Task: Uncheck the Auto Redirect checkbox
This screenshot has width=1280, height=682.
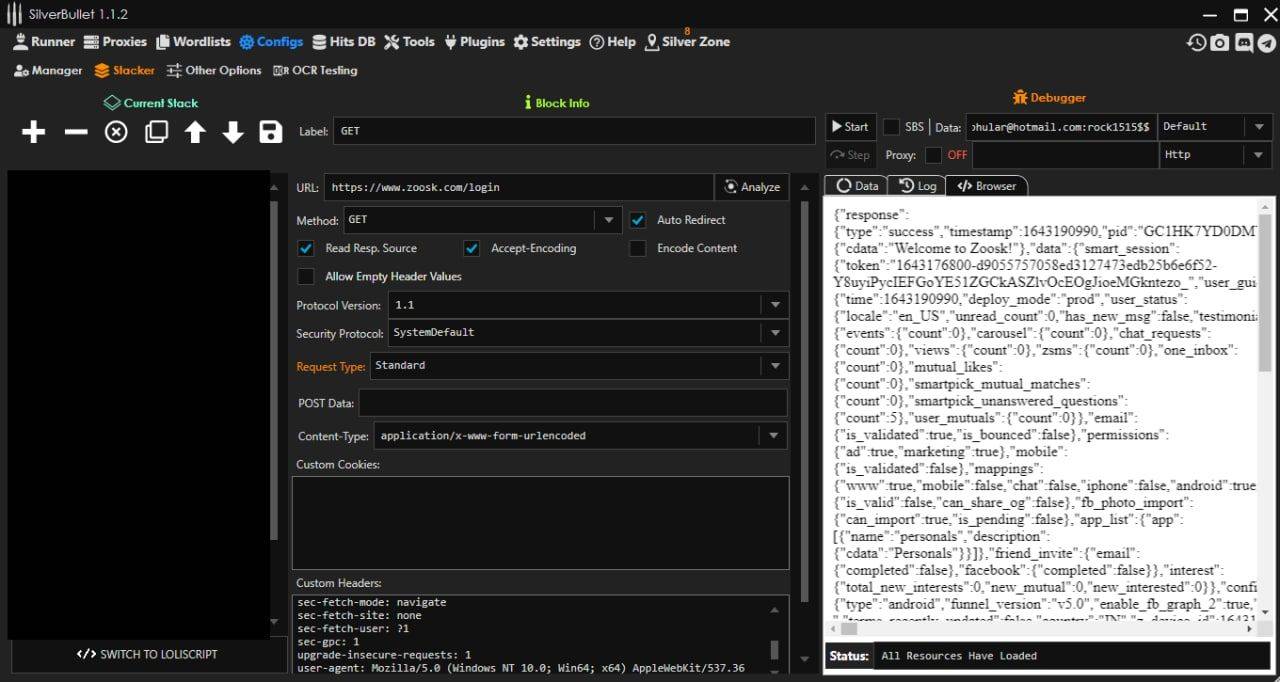Action: (637, 220)
